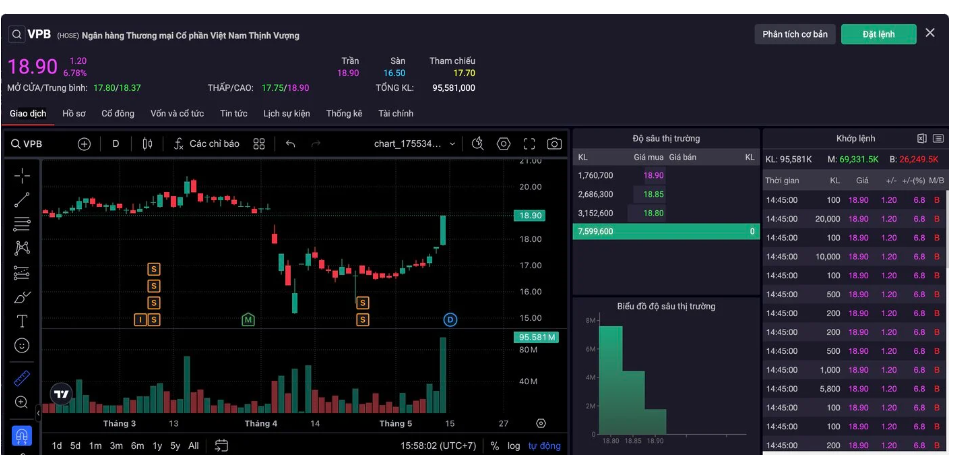Open the Khớp lệnh list view icon

coord(938,138)
